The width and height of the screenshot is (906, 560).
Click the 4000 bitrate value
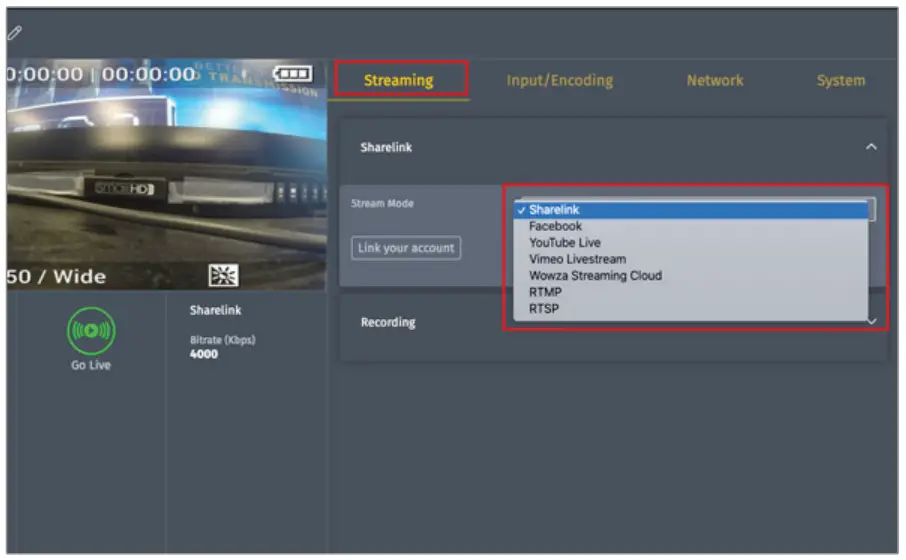[x=204, y=354]
